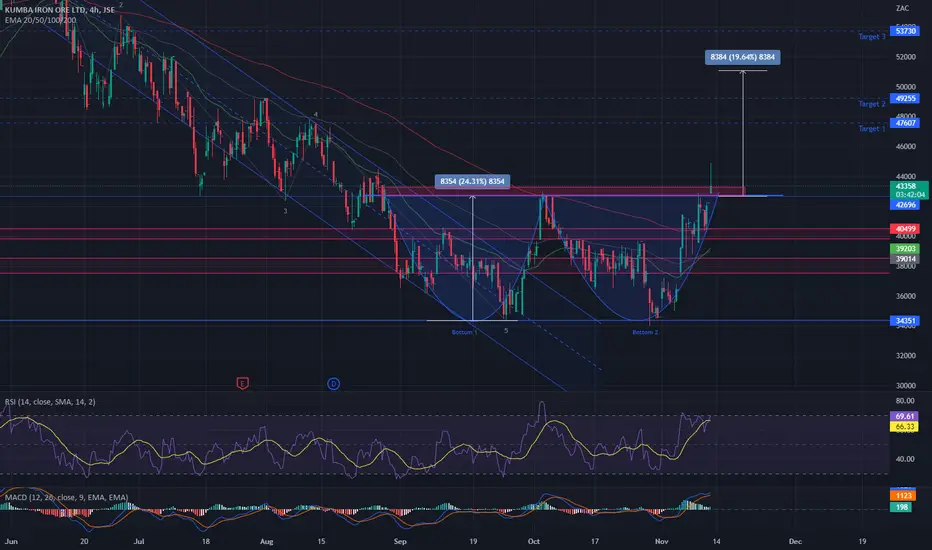The image size is (932, 550).
Task: Select the MACD (12, 26, close, 9) legend
Action: pyautogui.click(x=66, y=497)
